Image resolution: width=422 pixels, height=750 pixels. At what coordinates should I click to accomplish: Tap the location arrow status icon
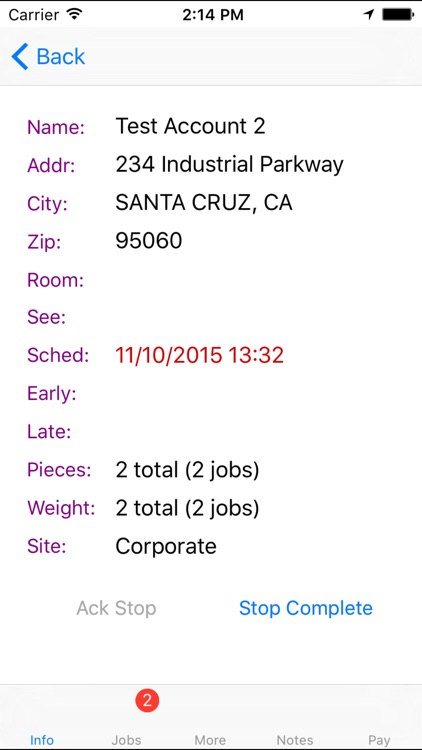(x=368, y=15)
